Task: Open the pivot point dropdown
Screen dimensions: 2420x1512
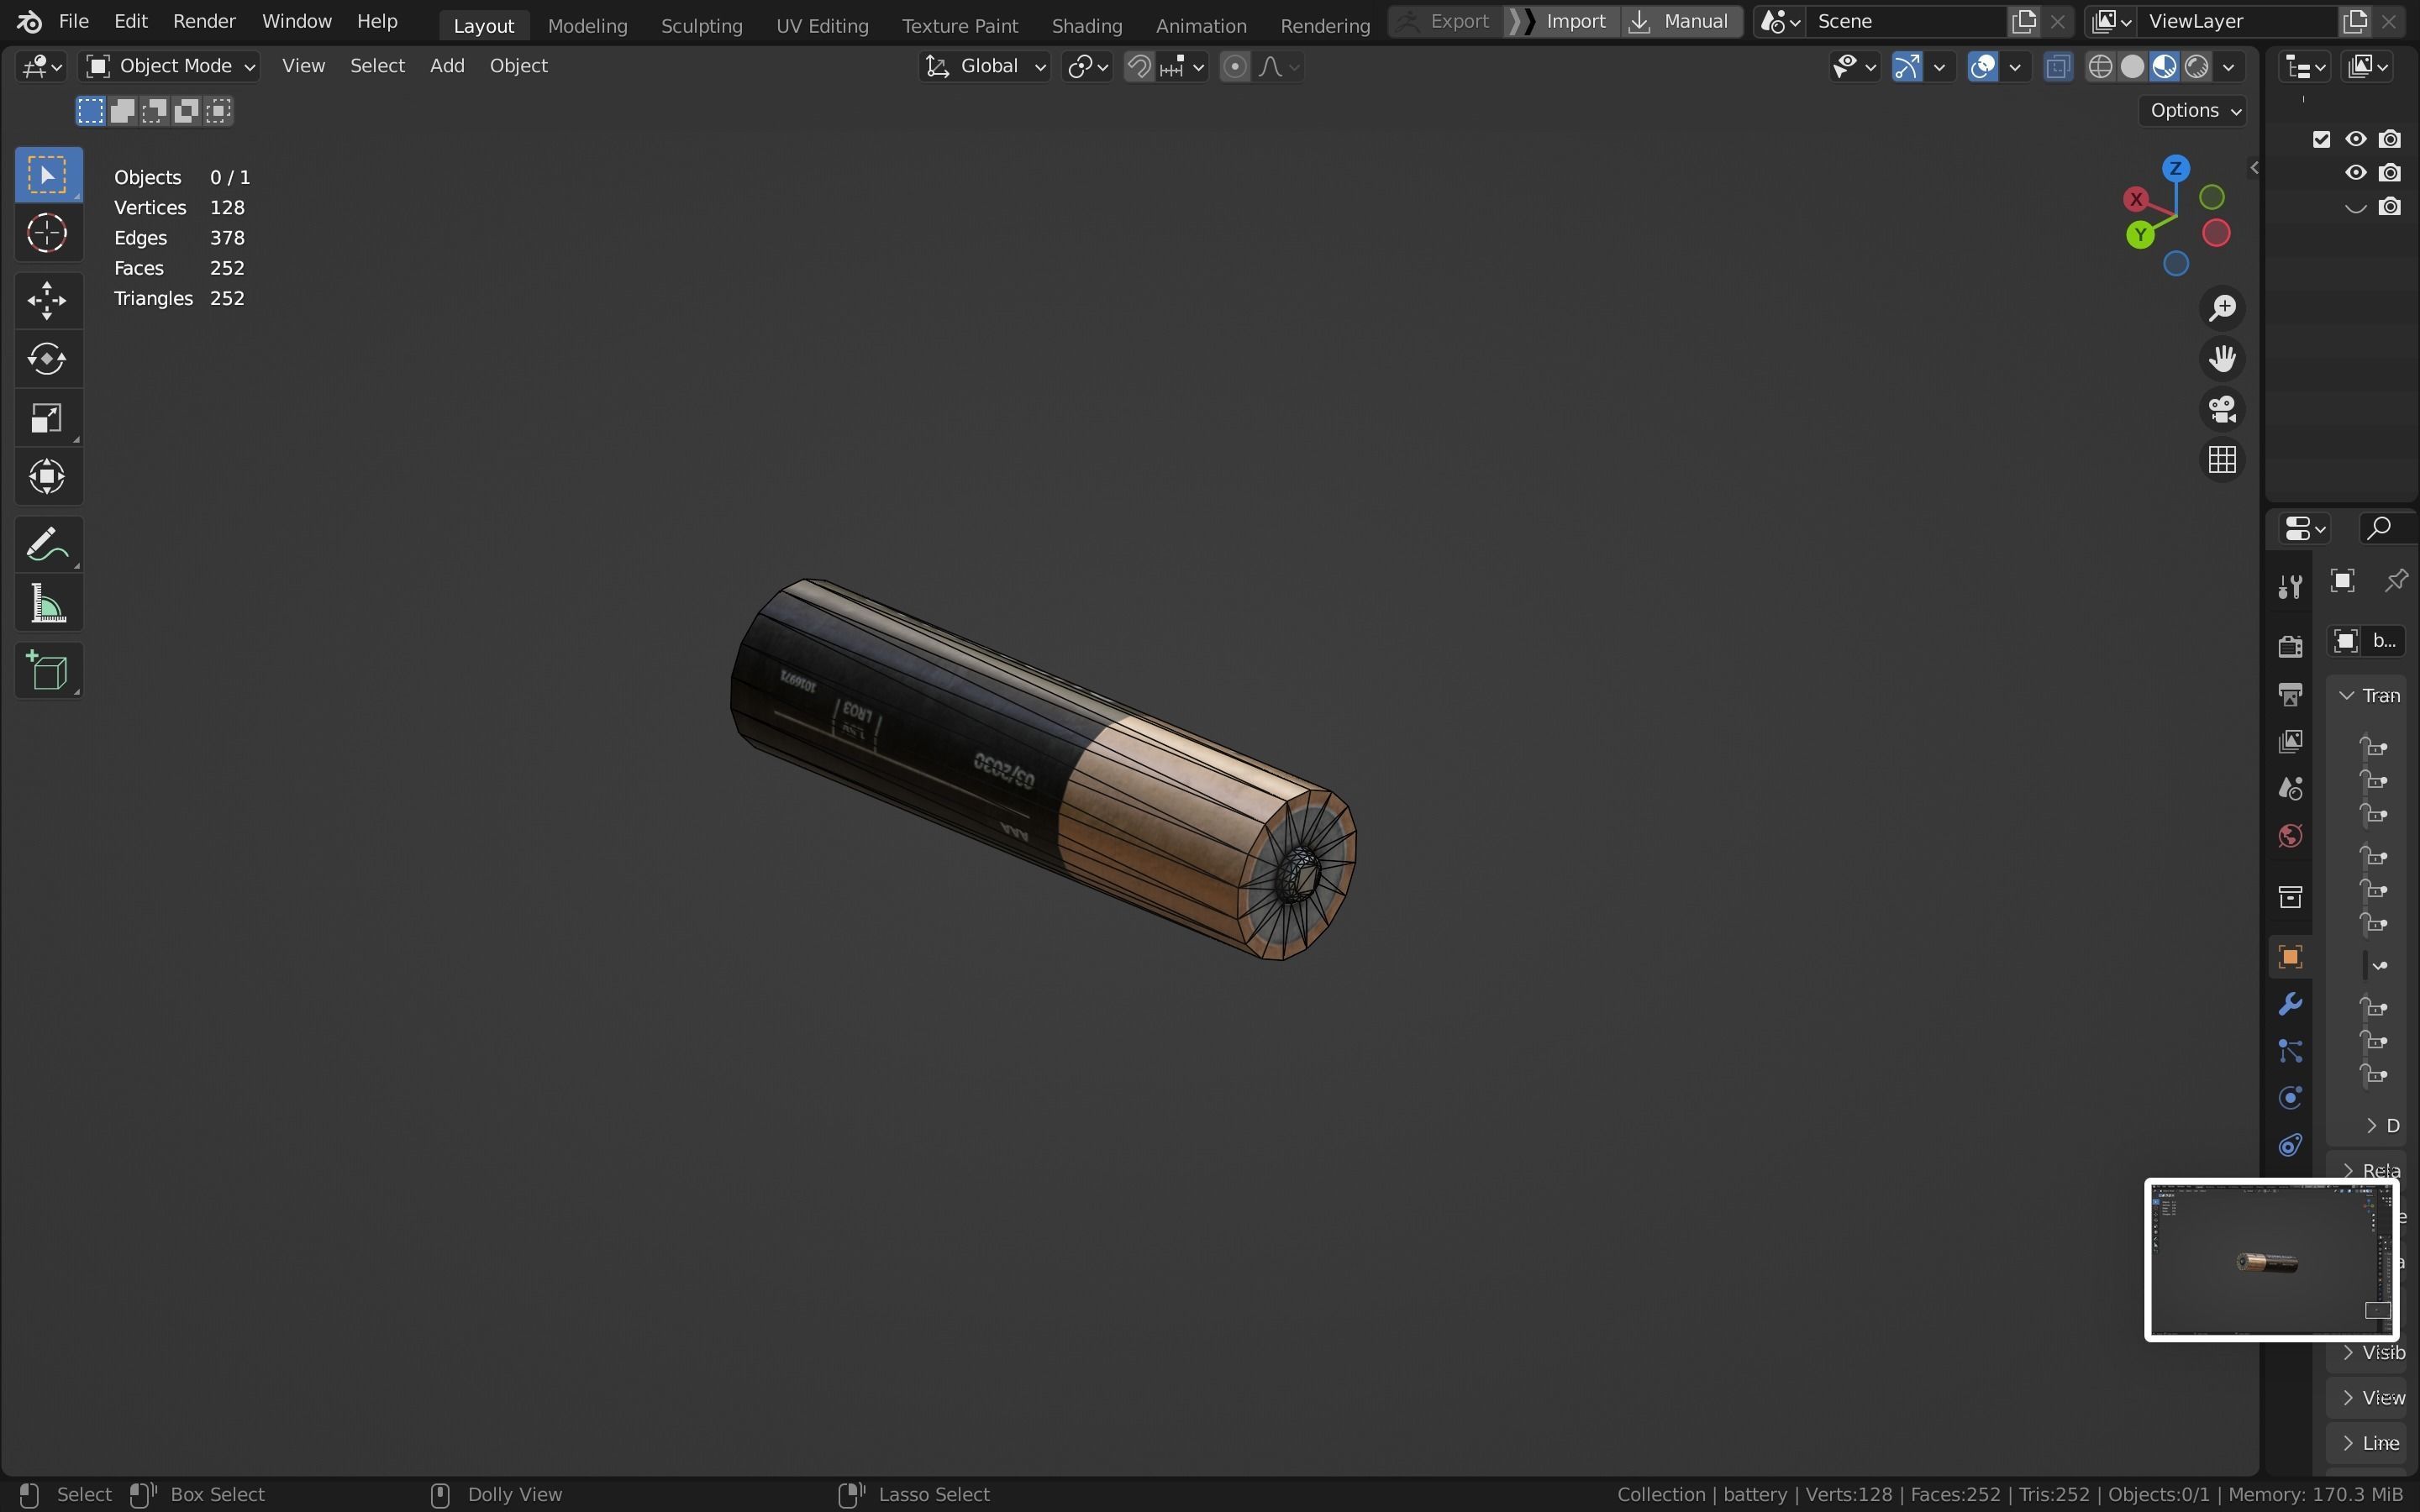Action: coord(1087,67)
